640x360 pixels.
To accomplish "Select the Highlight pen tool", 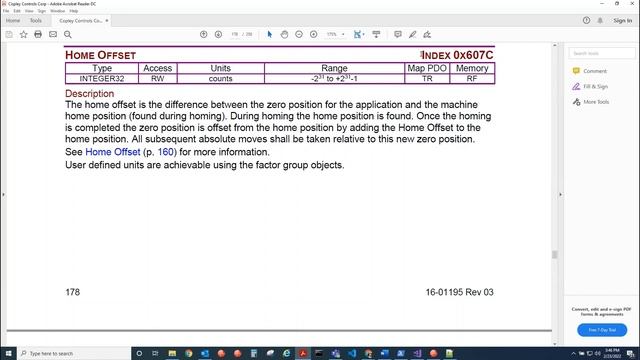I will [413, 34].
